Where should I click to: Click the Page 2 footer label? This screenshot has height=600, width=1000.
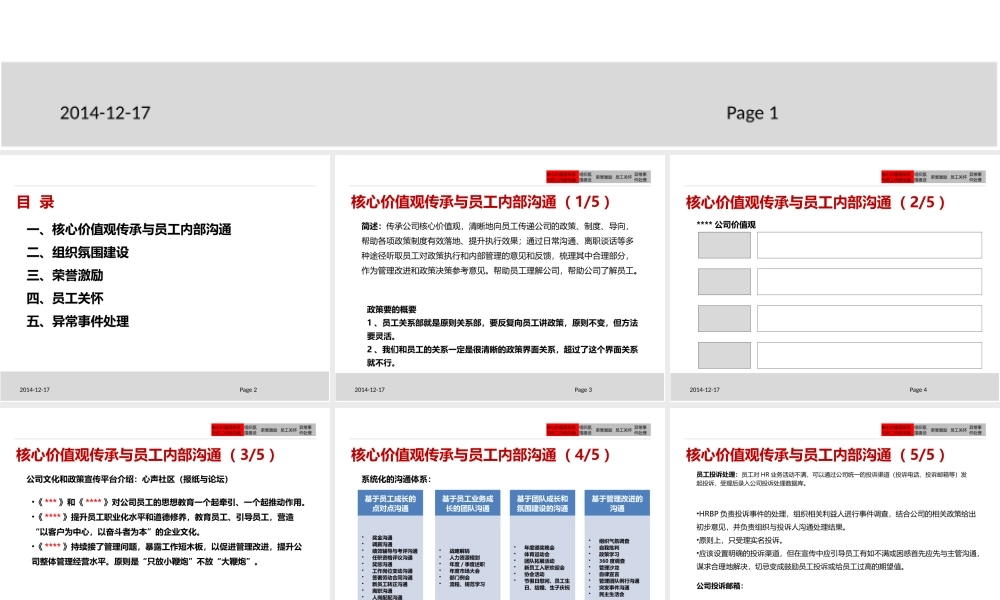pos(248,390)
